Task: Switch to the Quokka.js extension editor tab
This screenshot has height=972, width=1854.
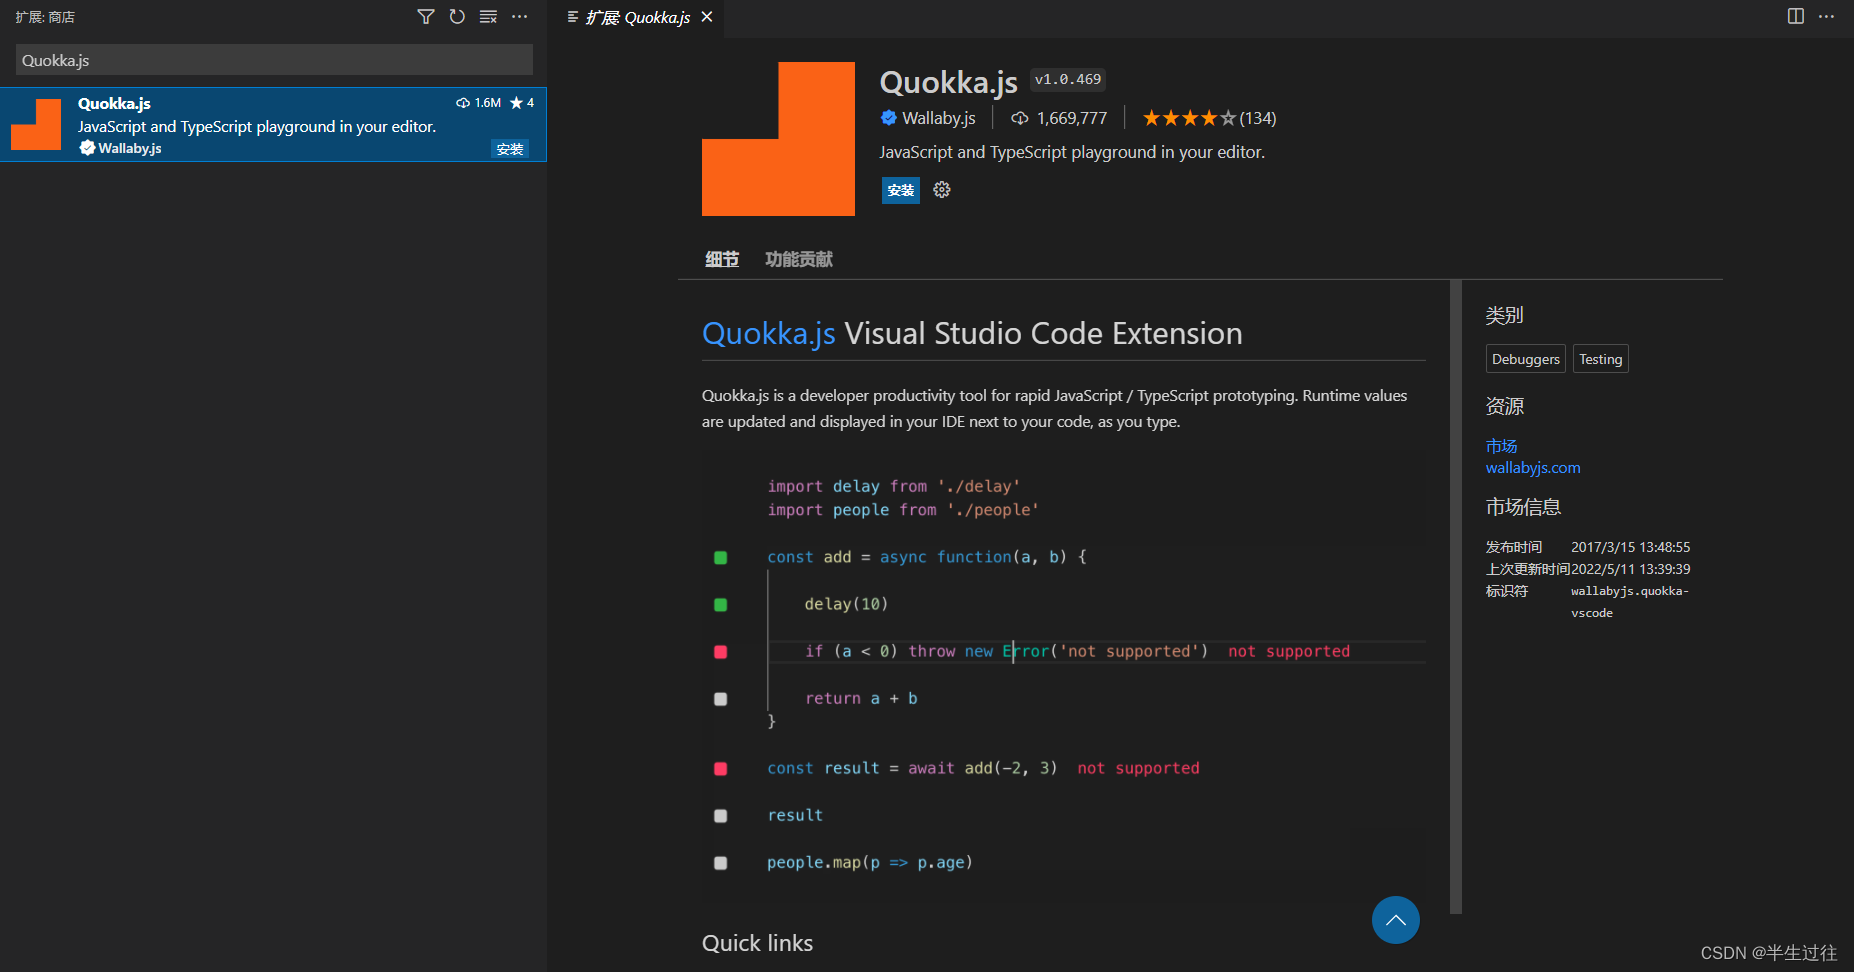Action: pyautogui.click(x=637, y=18)
